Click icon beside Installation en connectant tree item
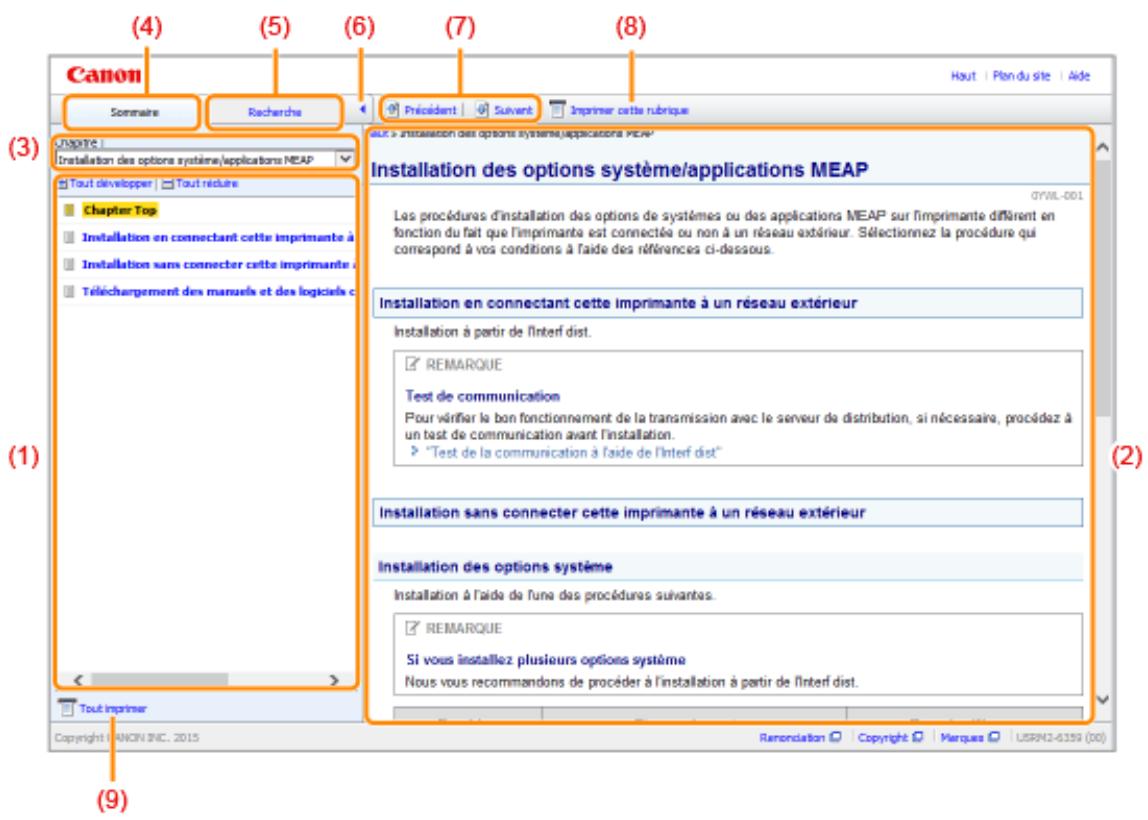Image resolution: width=1148 pixels, height=820 pixels. click(69, 237)
